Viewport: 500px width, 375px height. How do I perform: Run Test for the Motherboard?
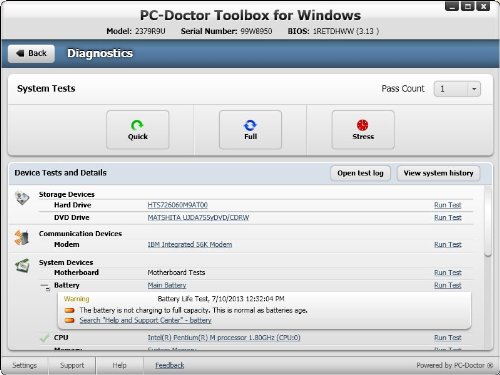click(448, 272)
